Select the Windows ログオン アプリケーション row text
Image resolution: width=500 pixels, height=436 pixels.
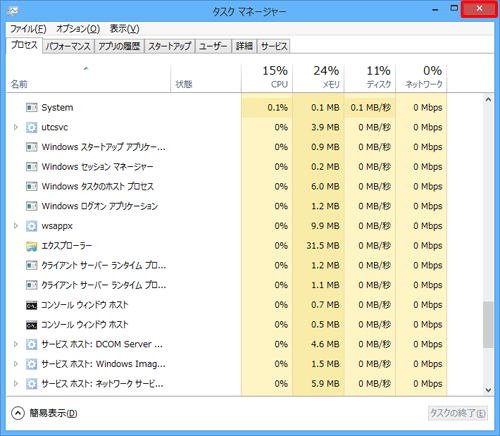click(100, 206)
